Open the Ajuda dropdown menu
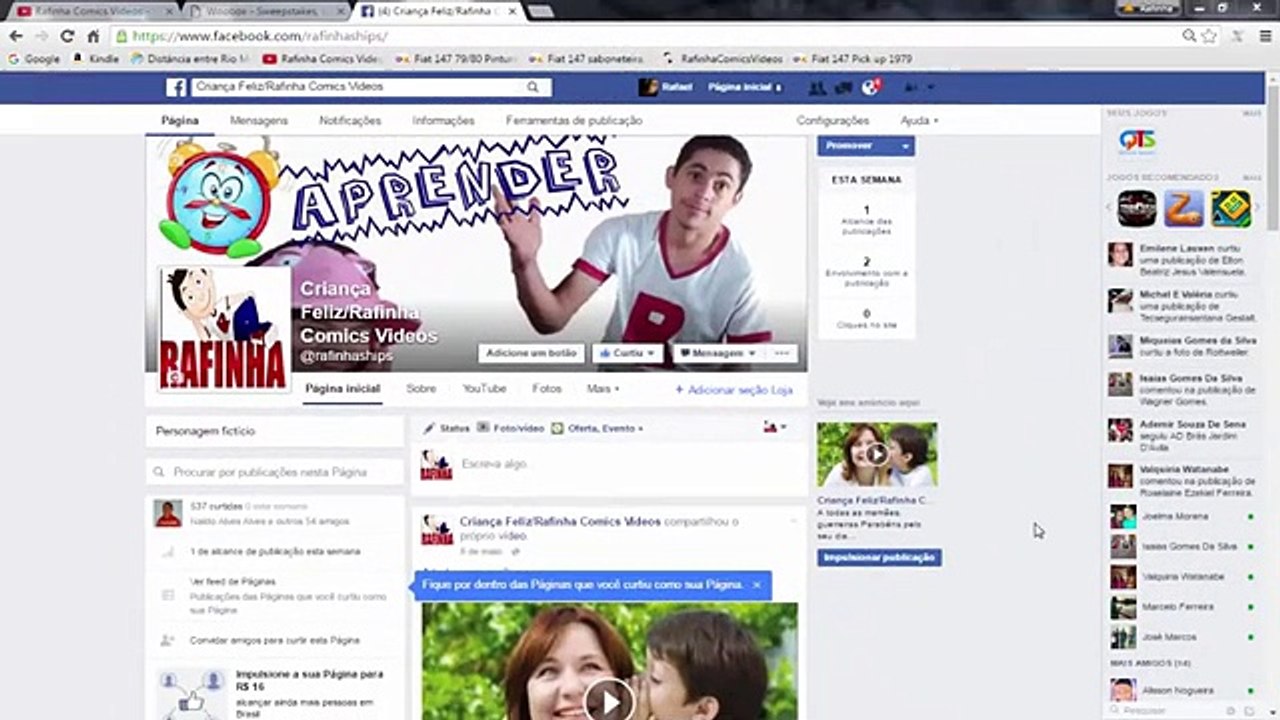This screenshot has height=720, width=1280. pos(919,120)
